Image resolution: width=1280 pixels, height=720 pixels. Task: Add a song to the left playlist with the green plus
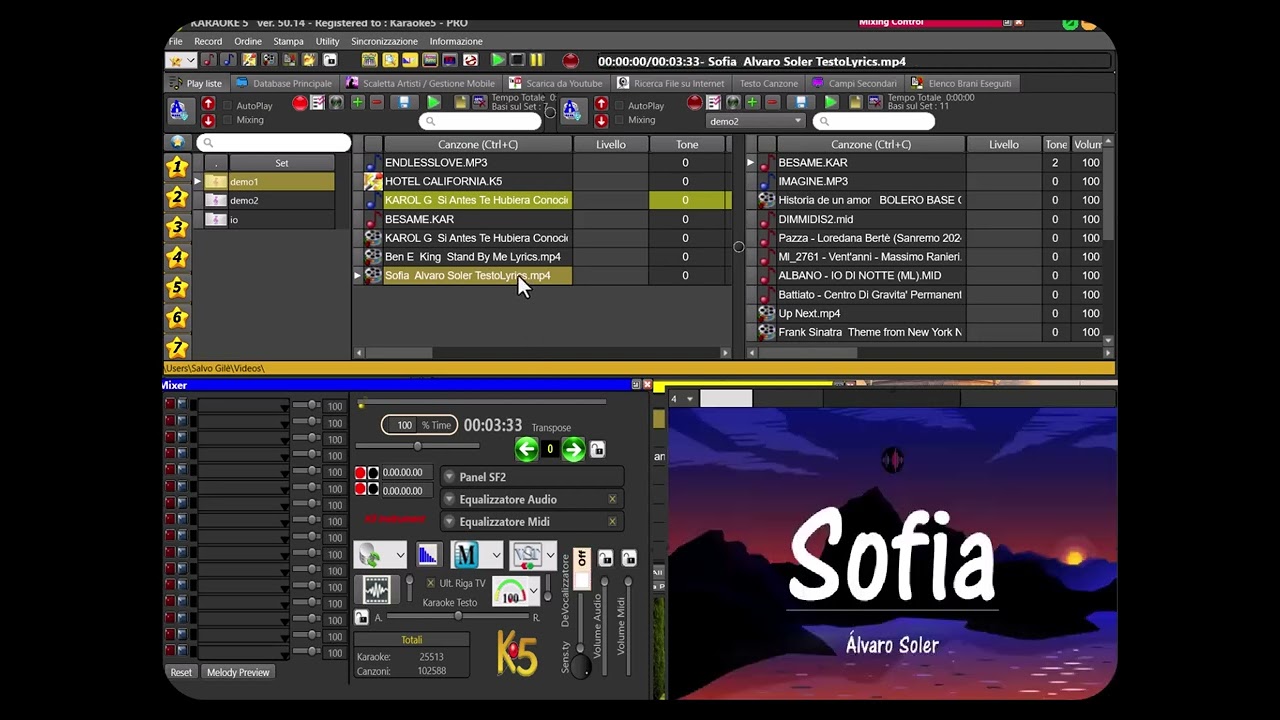coord(357,103)
